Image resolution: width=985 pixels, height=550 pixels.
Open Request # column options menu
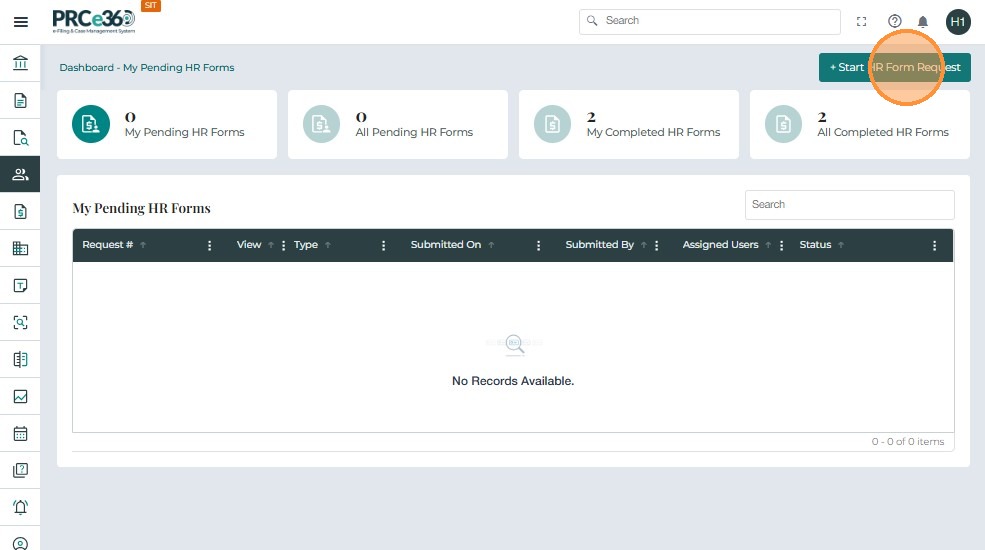coord(209,245)
